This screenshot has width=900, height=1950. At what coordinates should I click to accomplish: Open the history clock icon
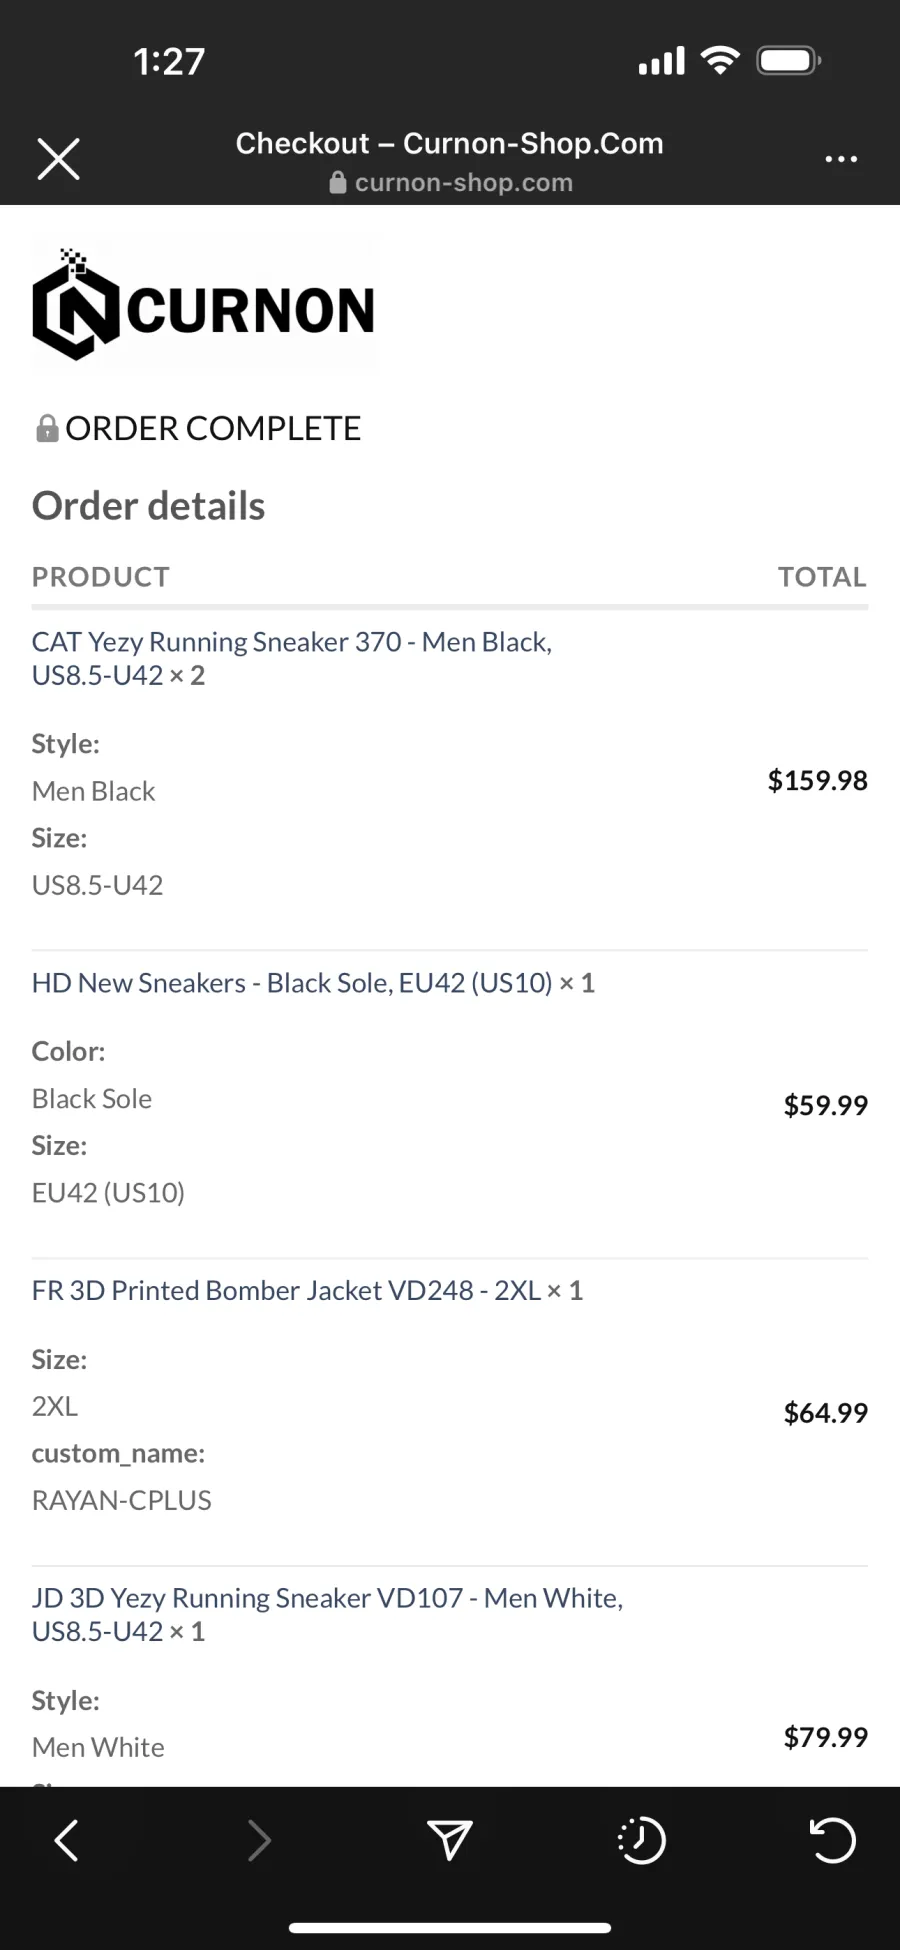[641, 1840]
